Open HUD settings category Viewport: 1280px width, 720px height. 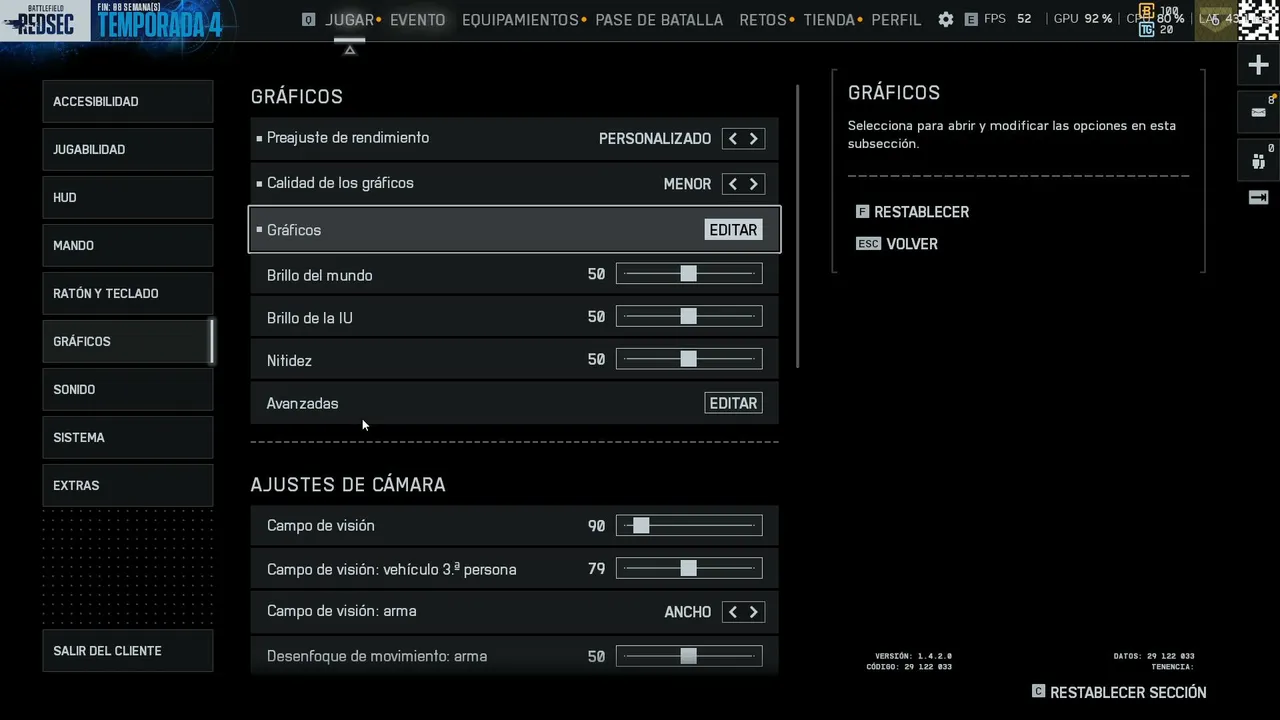[128, 198]
